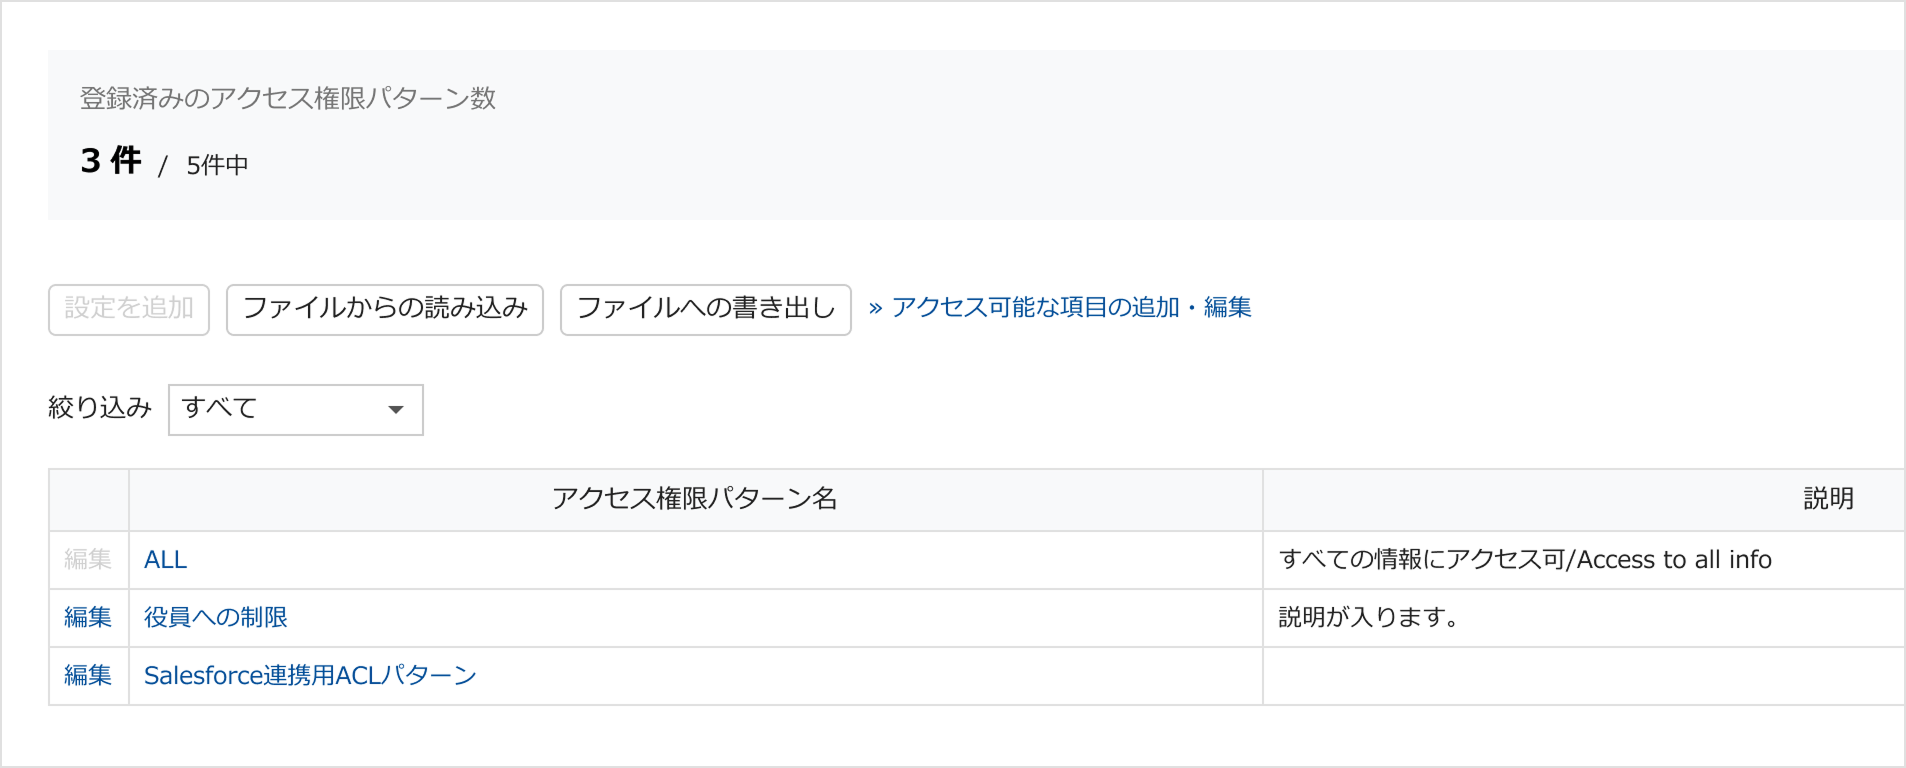Open the 絞り込み dropdown showing すべて
1906x768 pixels.
coord(295,409)
